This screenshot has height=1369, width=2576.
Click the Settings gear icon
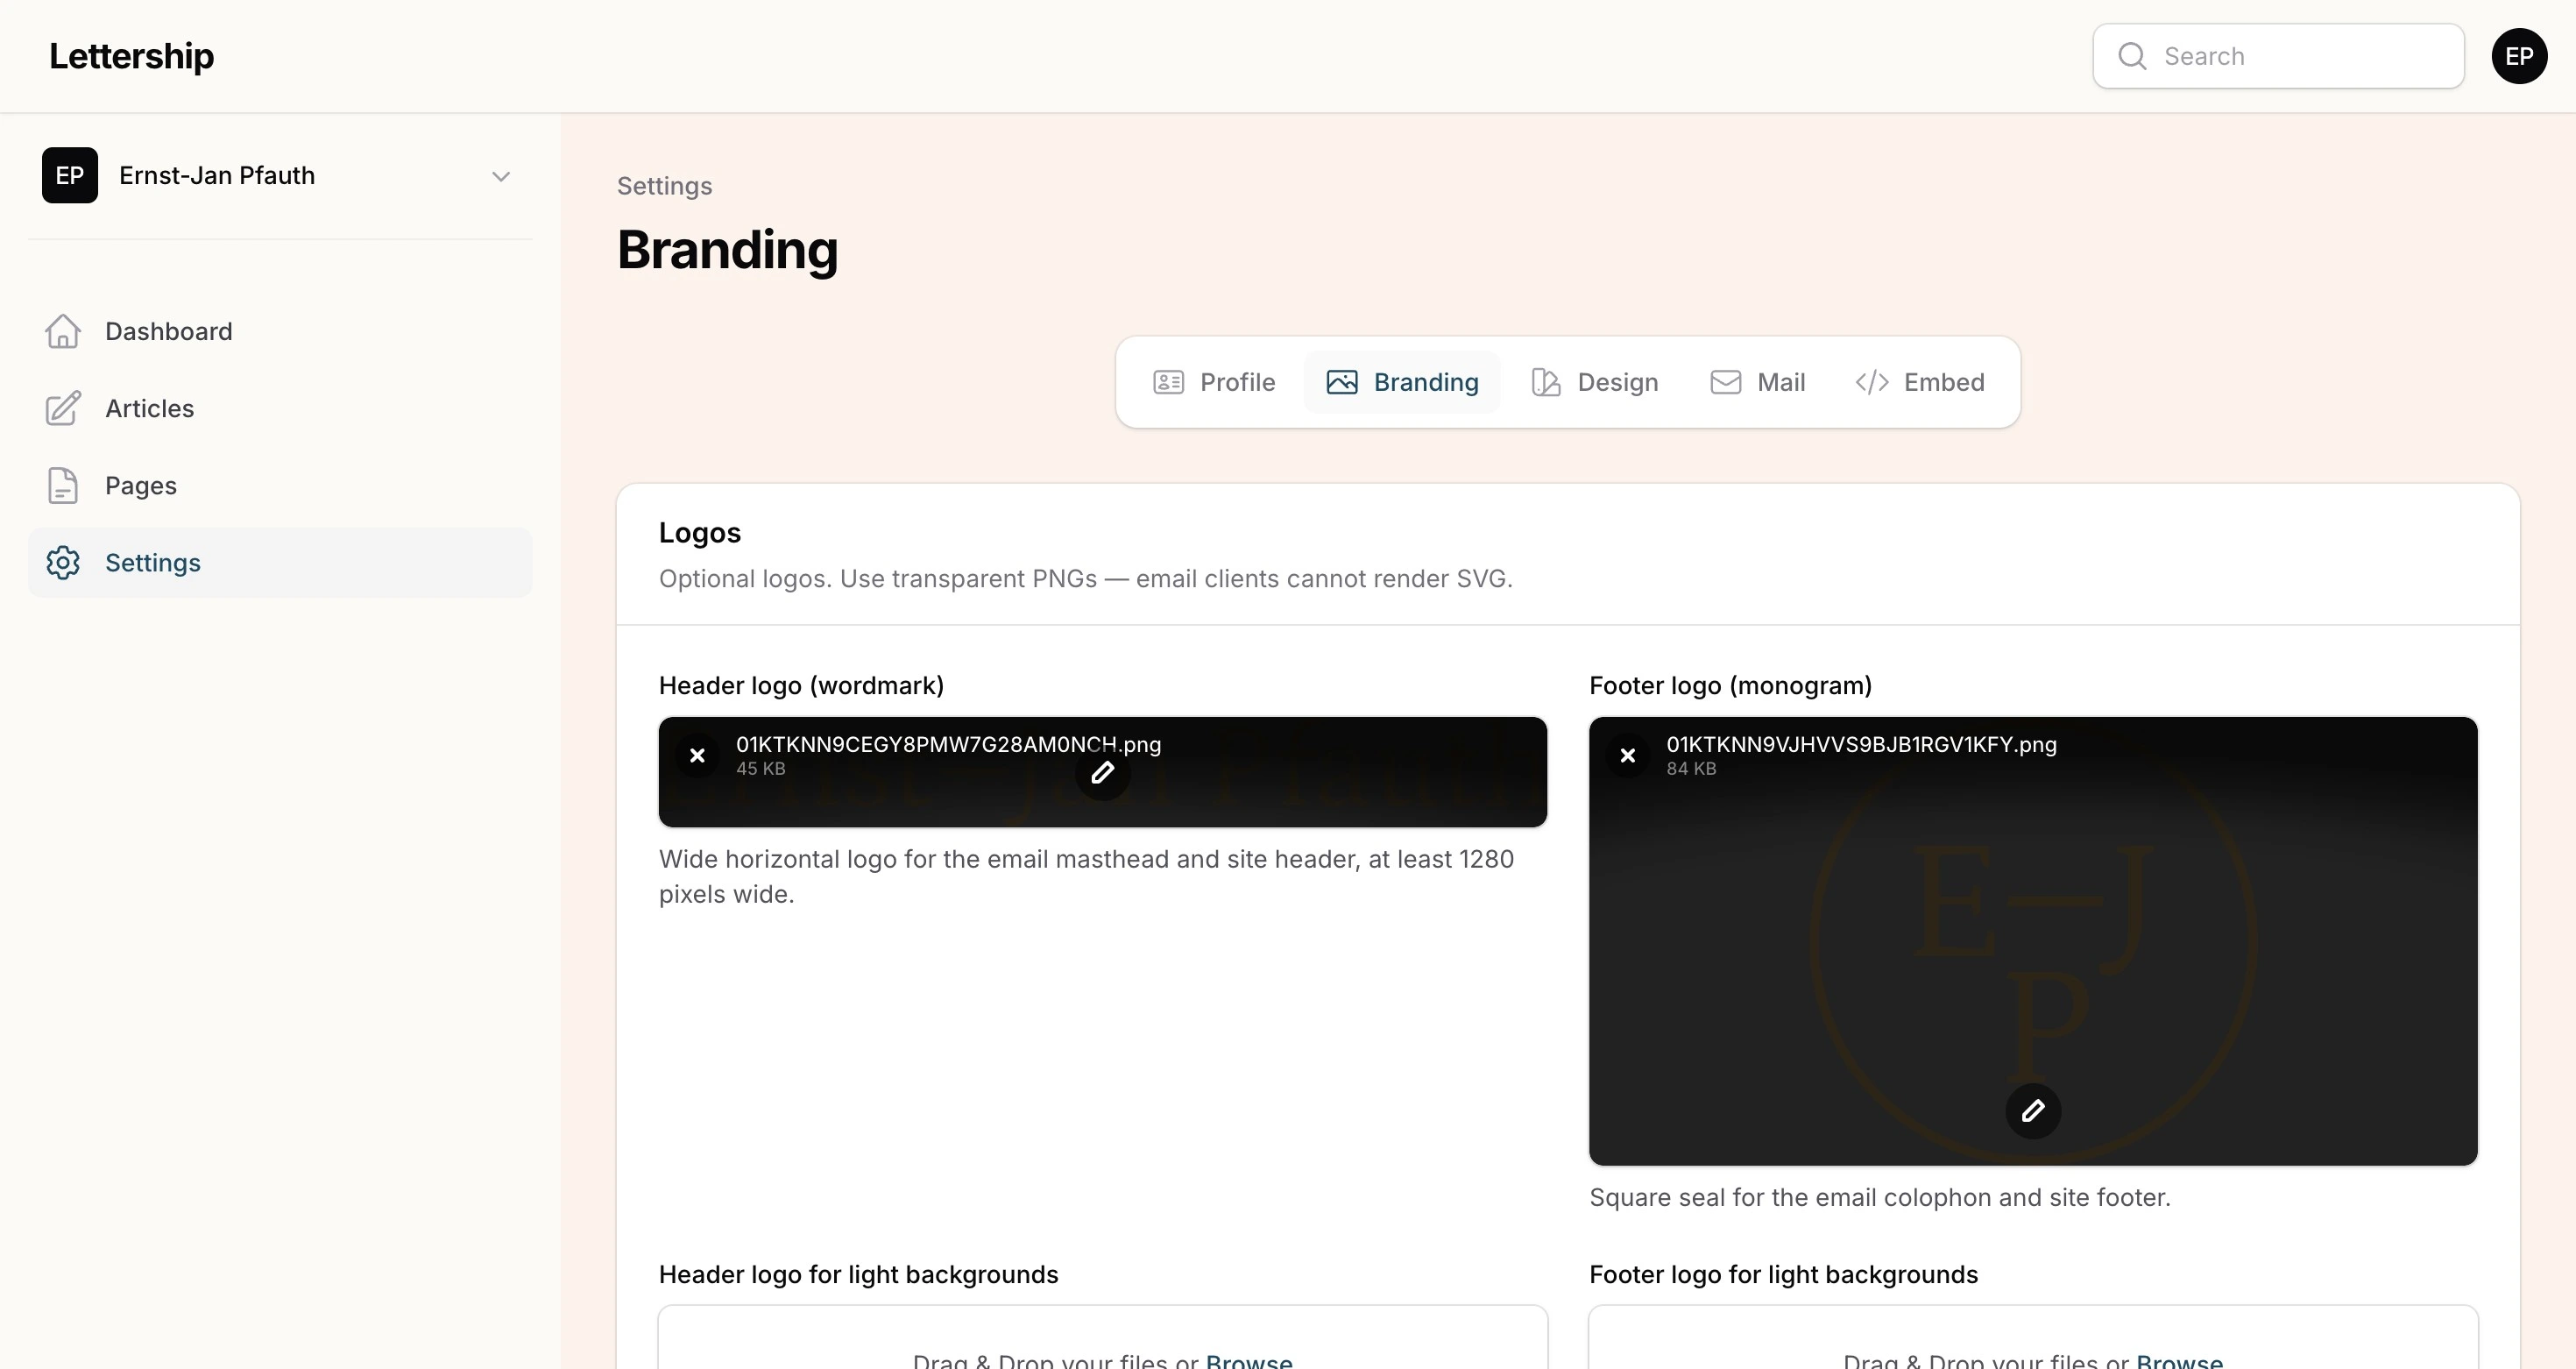coord(63,562)
